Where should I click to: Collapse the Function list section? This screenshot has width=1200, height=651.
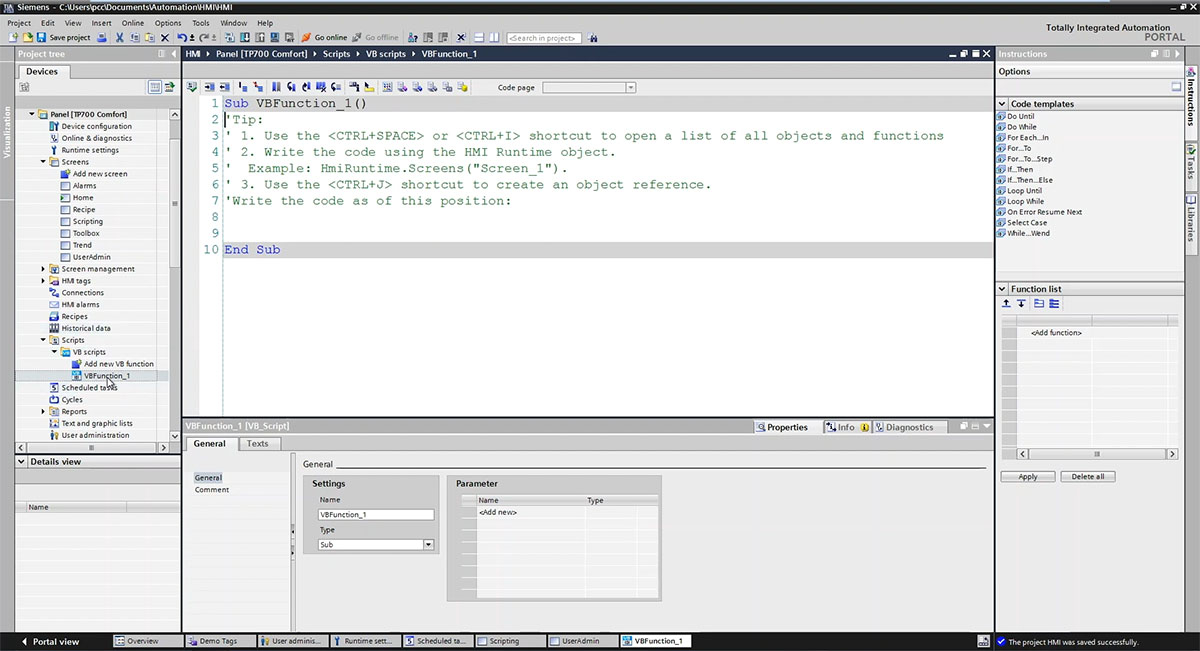point(1002,289)
